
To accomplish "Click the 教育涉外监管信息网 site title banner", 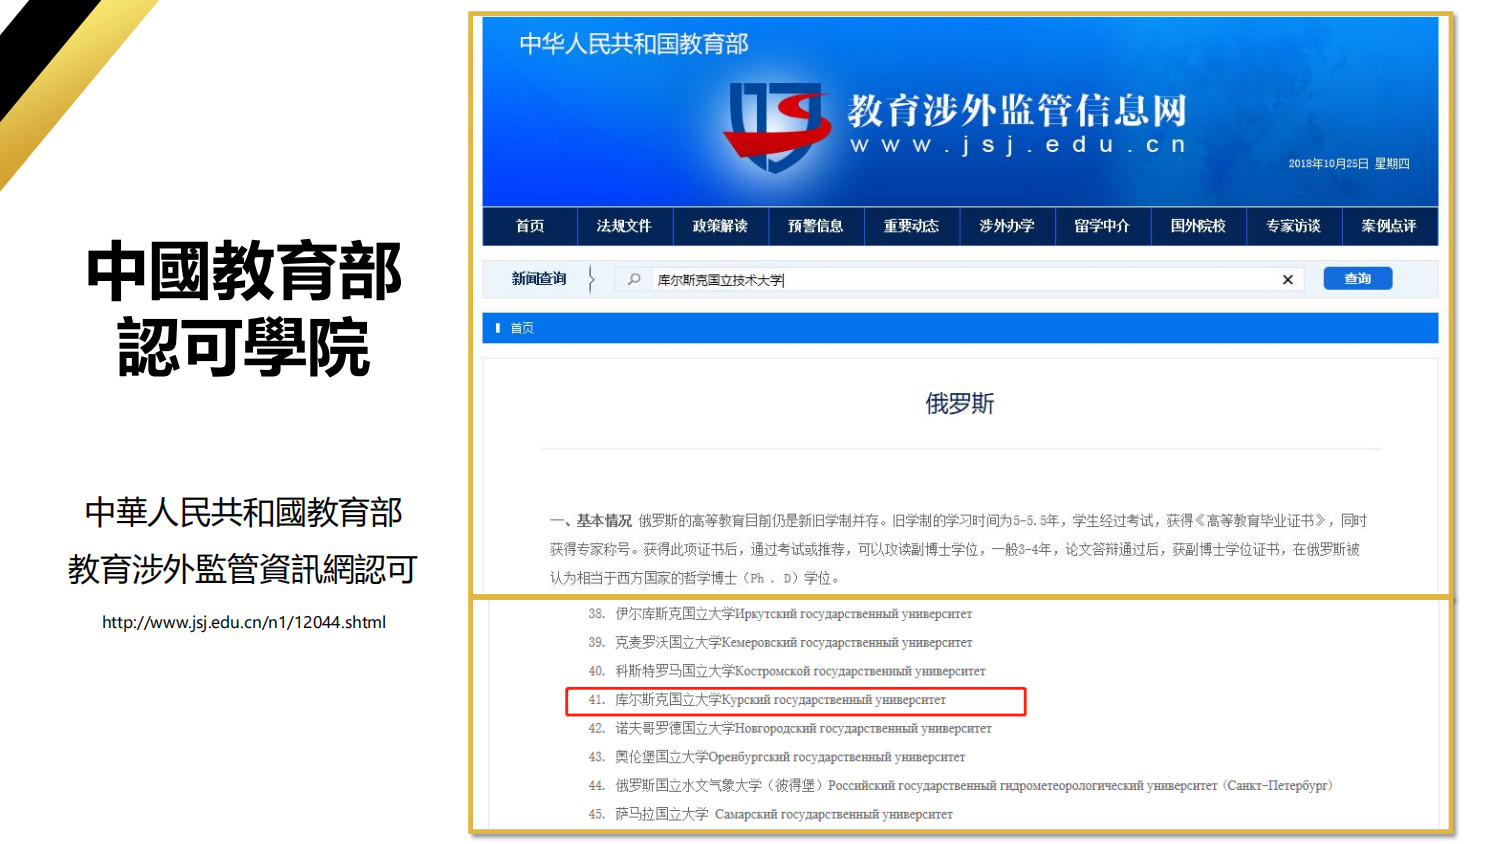I will pyautogui.click(x=1018, y=110).
